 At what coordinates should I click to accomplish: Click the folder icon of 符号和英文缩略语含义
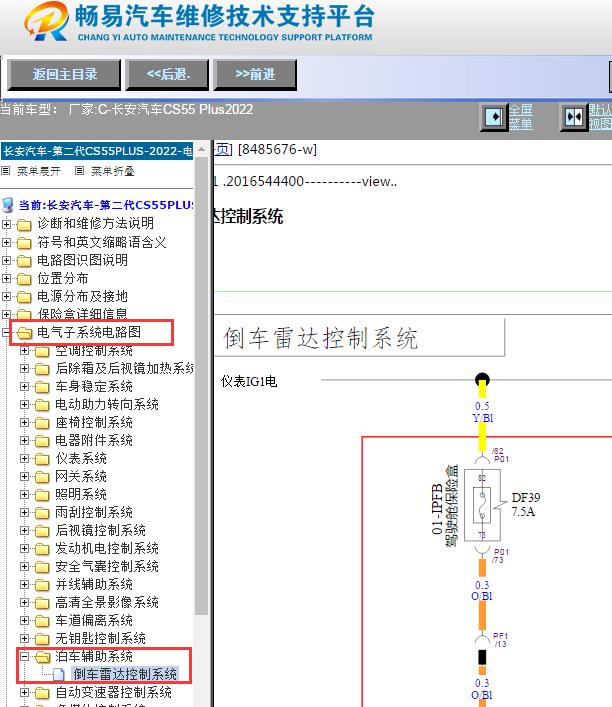click(x=24, y=243)
